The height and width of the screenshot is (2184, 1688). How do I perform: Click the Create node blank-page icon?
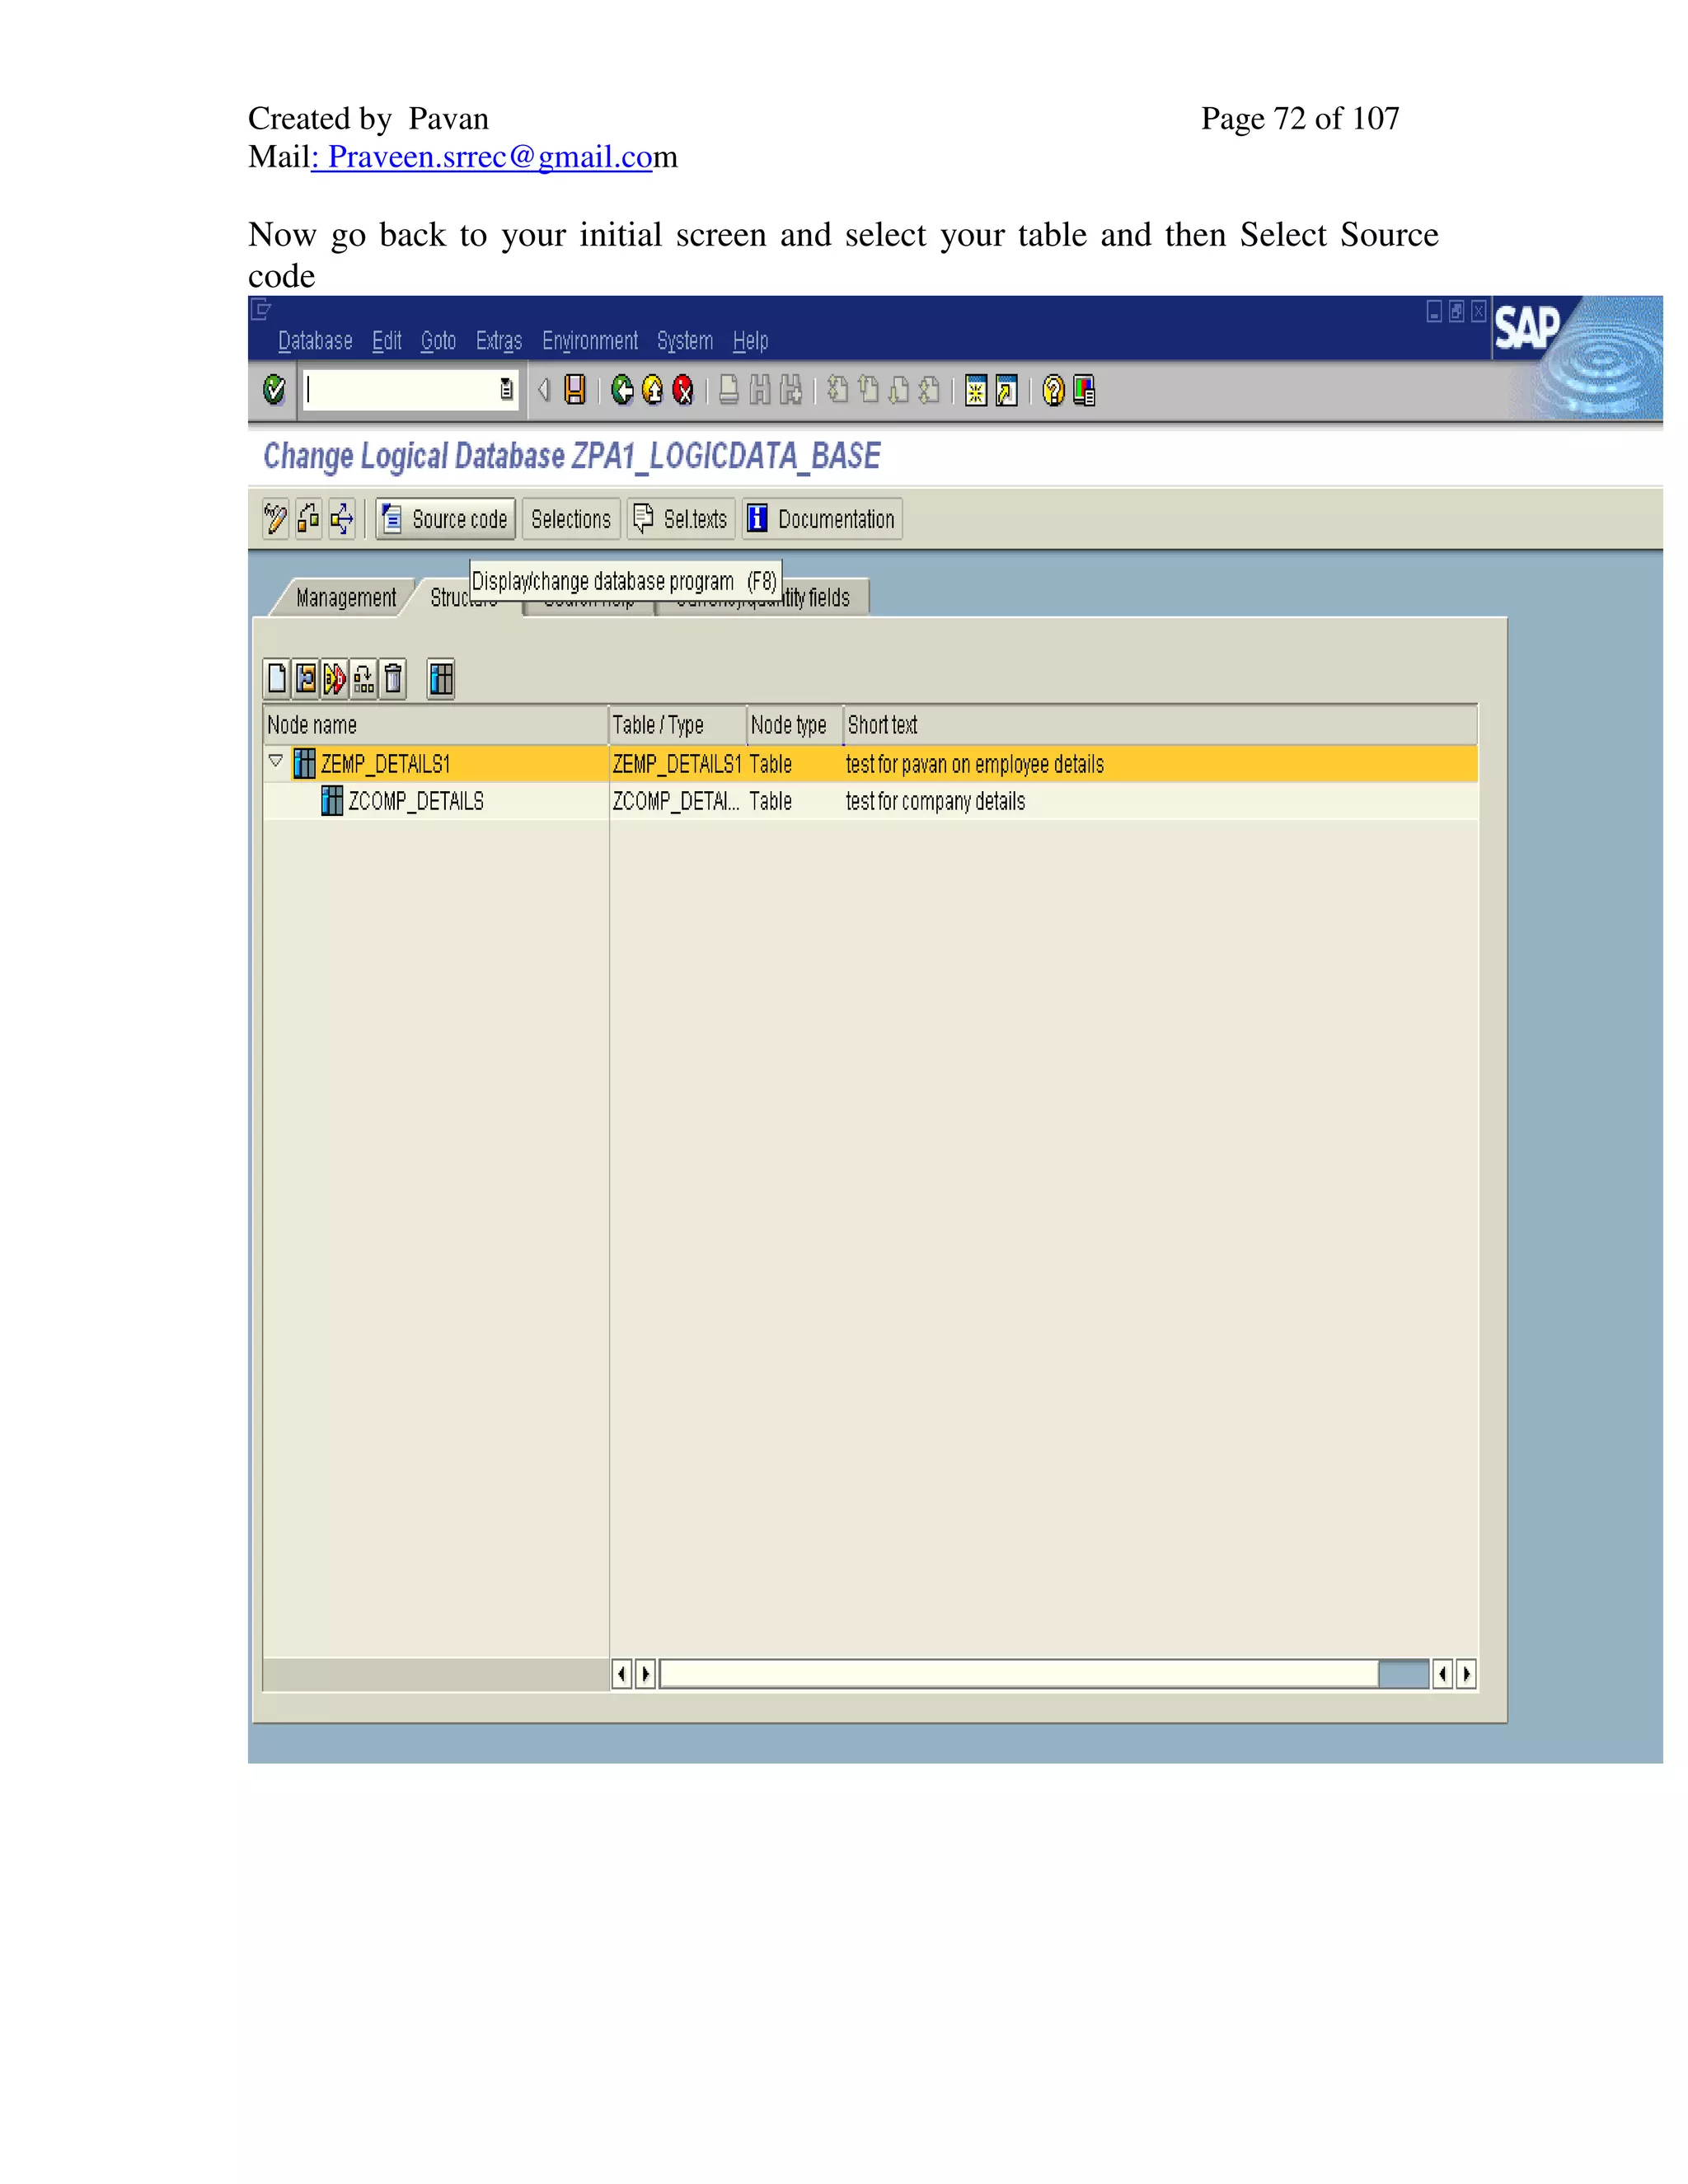(x=277, y=679)
